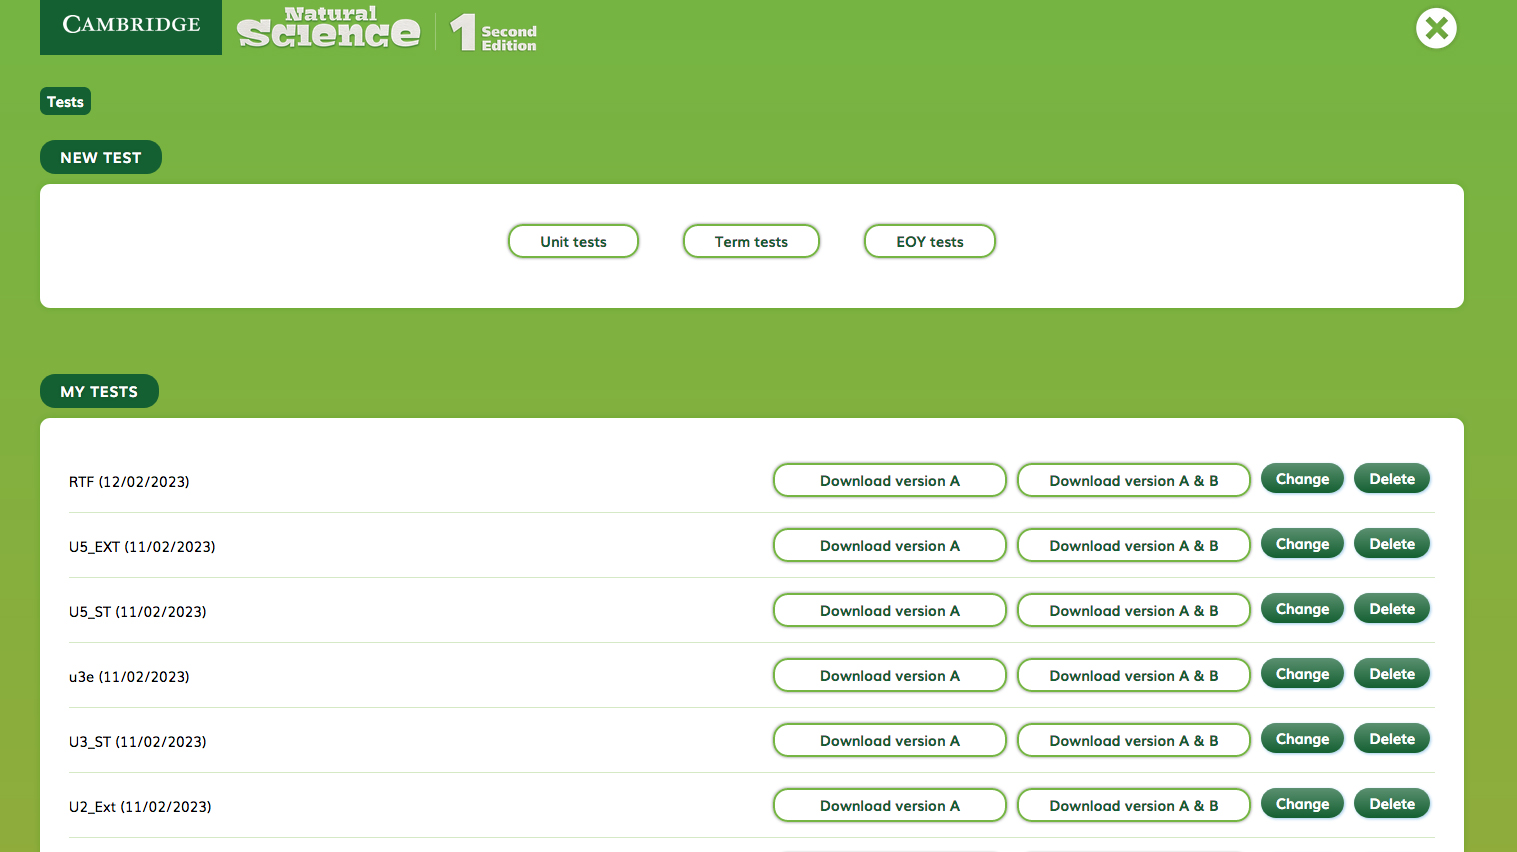Change the U5_ST test
Viewport: 1517px width, 852px height.
click(1302, 609)
